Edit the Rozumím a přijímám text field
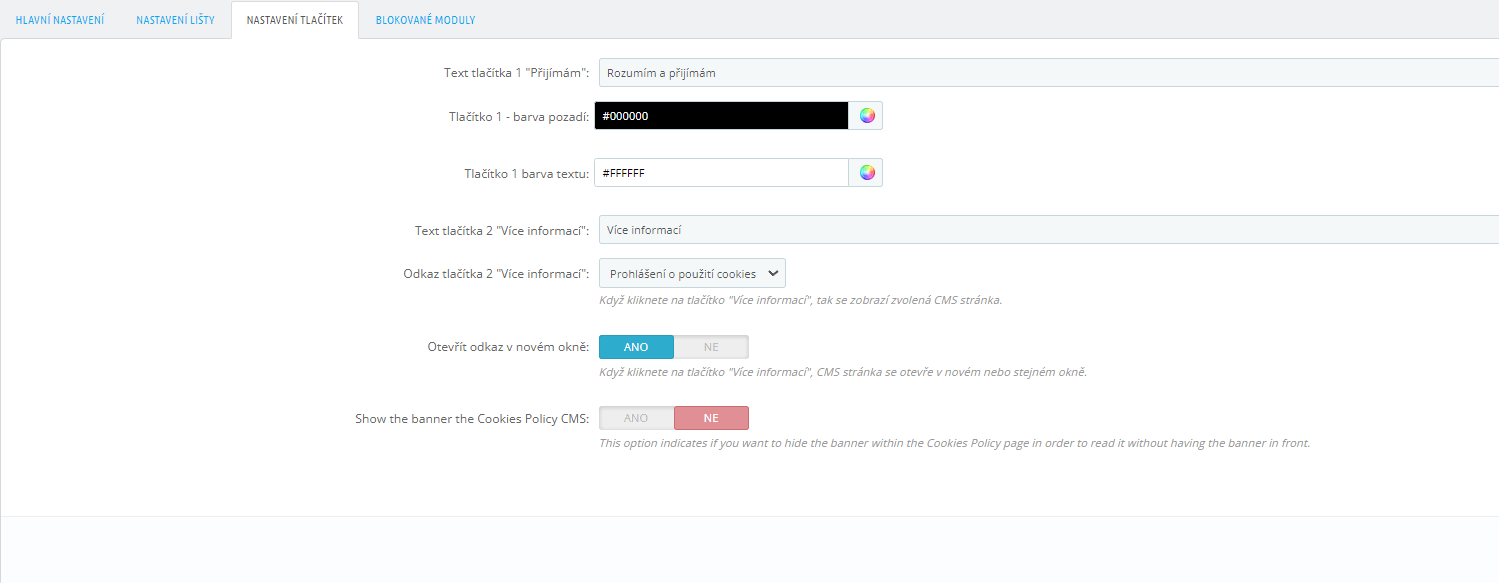 1048,73
